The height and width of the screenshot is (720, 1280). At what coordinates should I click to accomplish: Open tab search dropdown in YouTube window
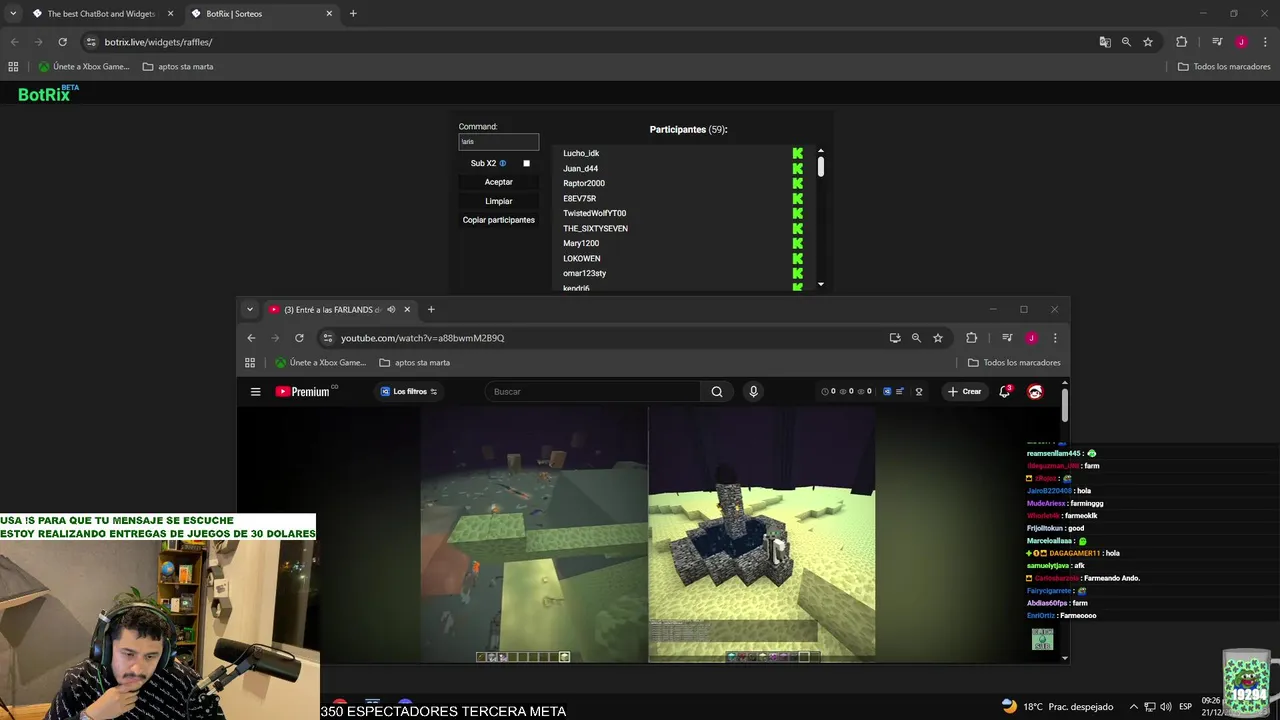pyautogui.click(x=250, y=310)
